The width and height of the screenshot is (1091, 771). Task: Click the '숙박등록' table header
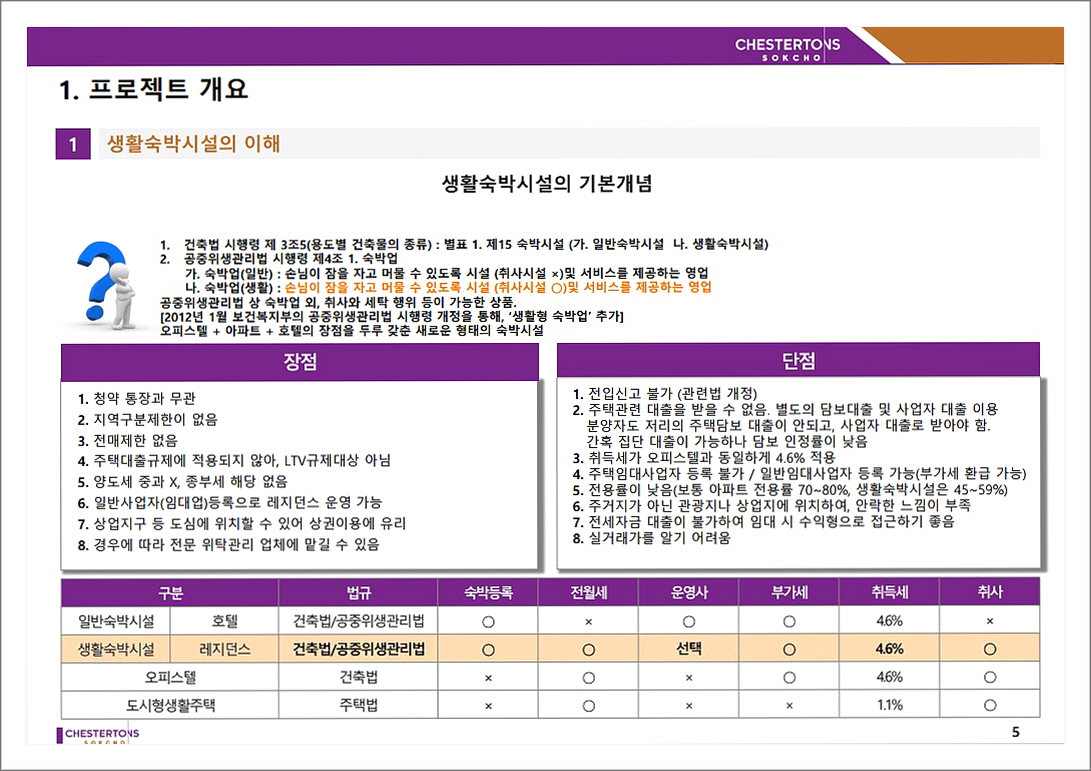pos(488,593)
